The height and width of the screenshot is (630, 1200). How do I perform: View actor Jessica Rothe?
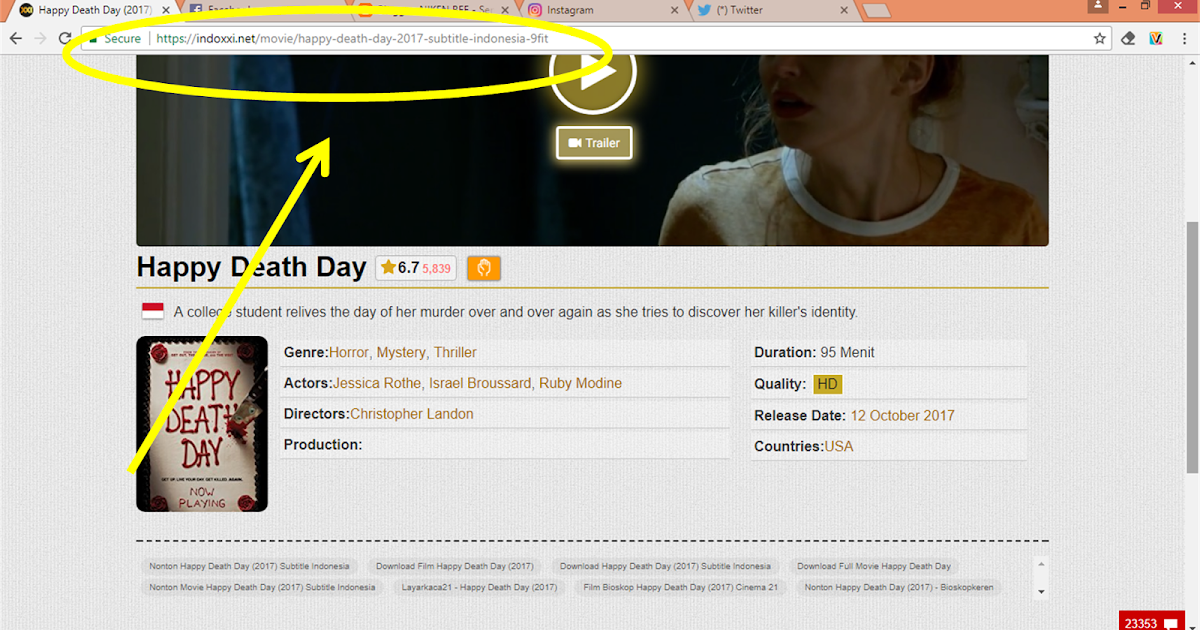click(376, 383)
